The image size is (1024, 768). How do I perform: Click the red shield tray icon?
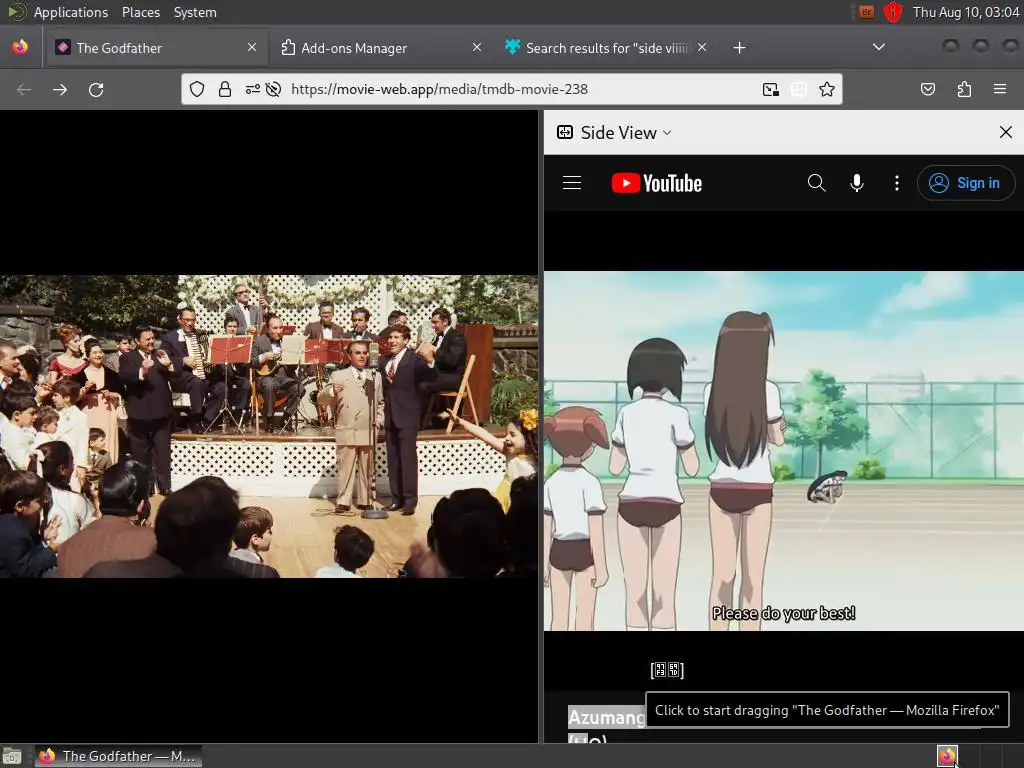pyautogui.click(x=893, y=12)
